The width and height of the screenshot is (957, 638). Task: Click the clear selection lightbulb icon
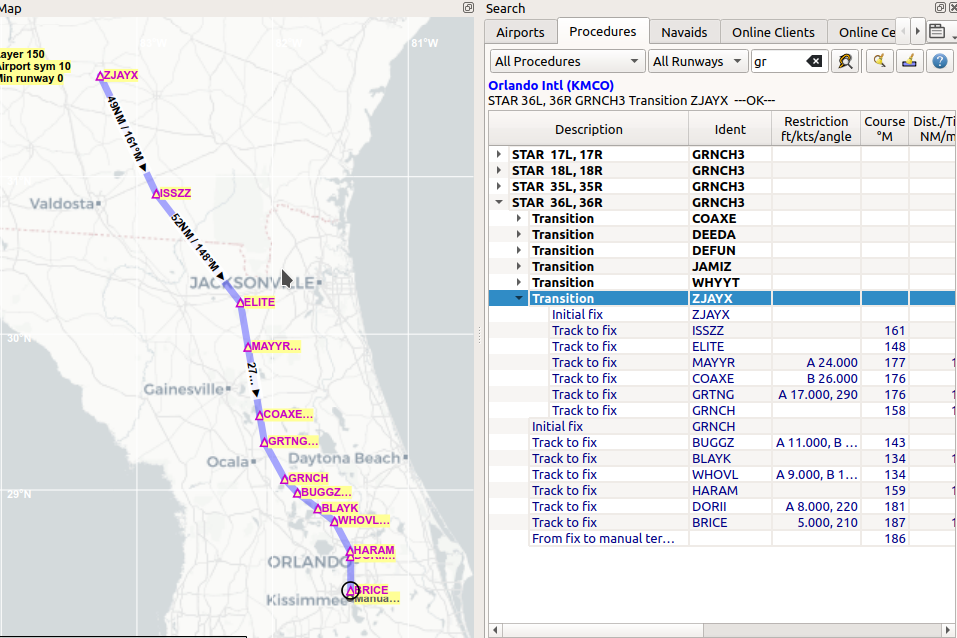coord(879,61)
